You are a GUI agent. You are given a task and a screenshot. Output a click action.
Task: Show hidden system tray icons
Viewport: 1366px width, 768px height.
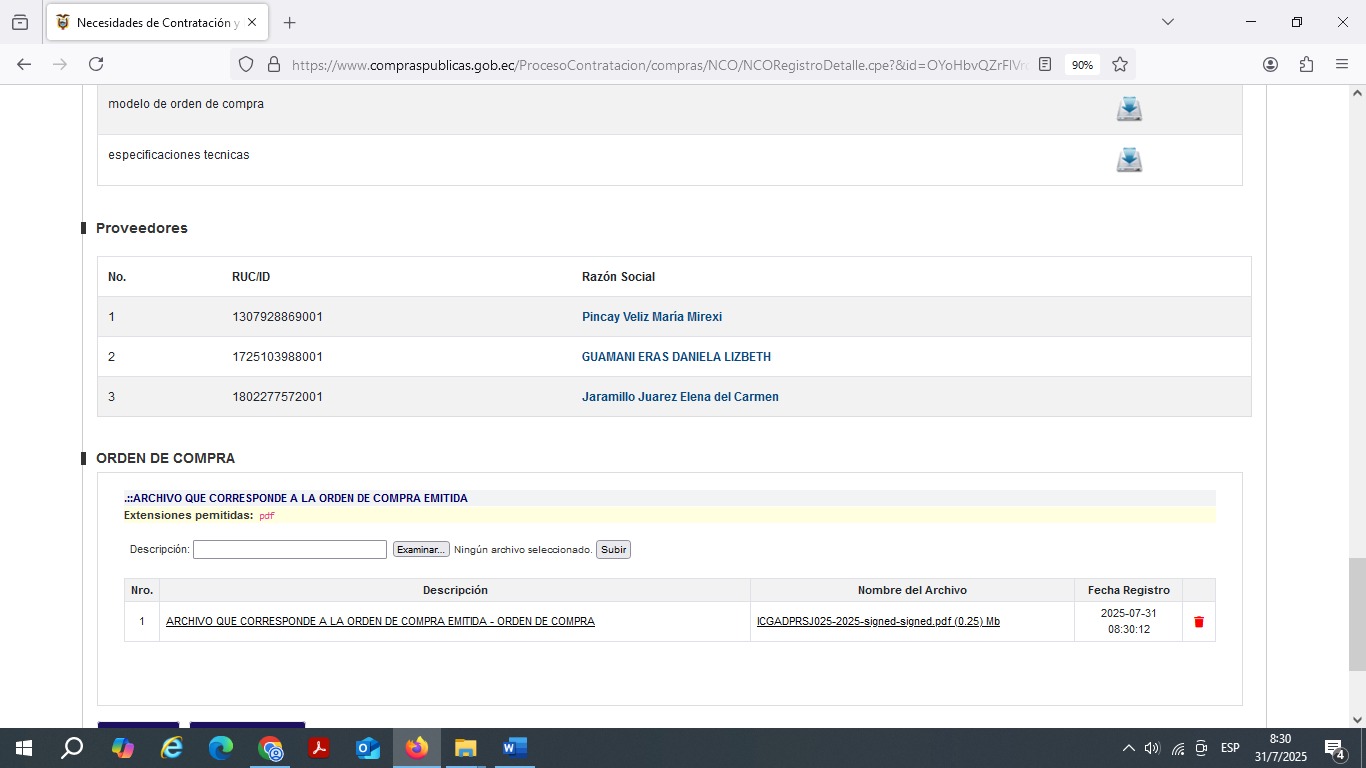[x=1128, y=748]
